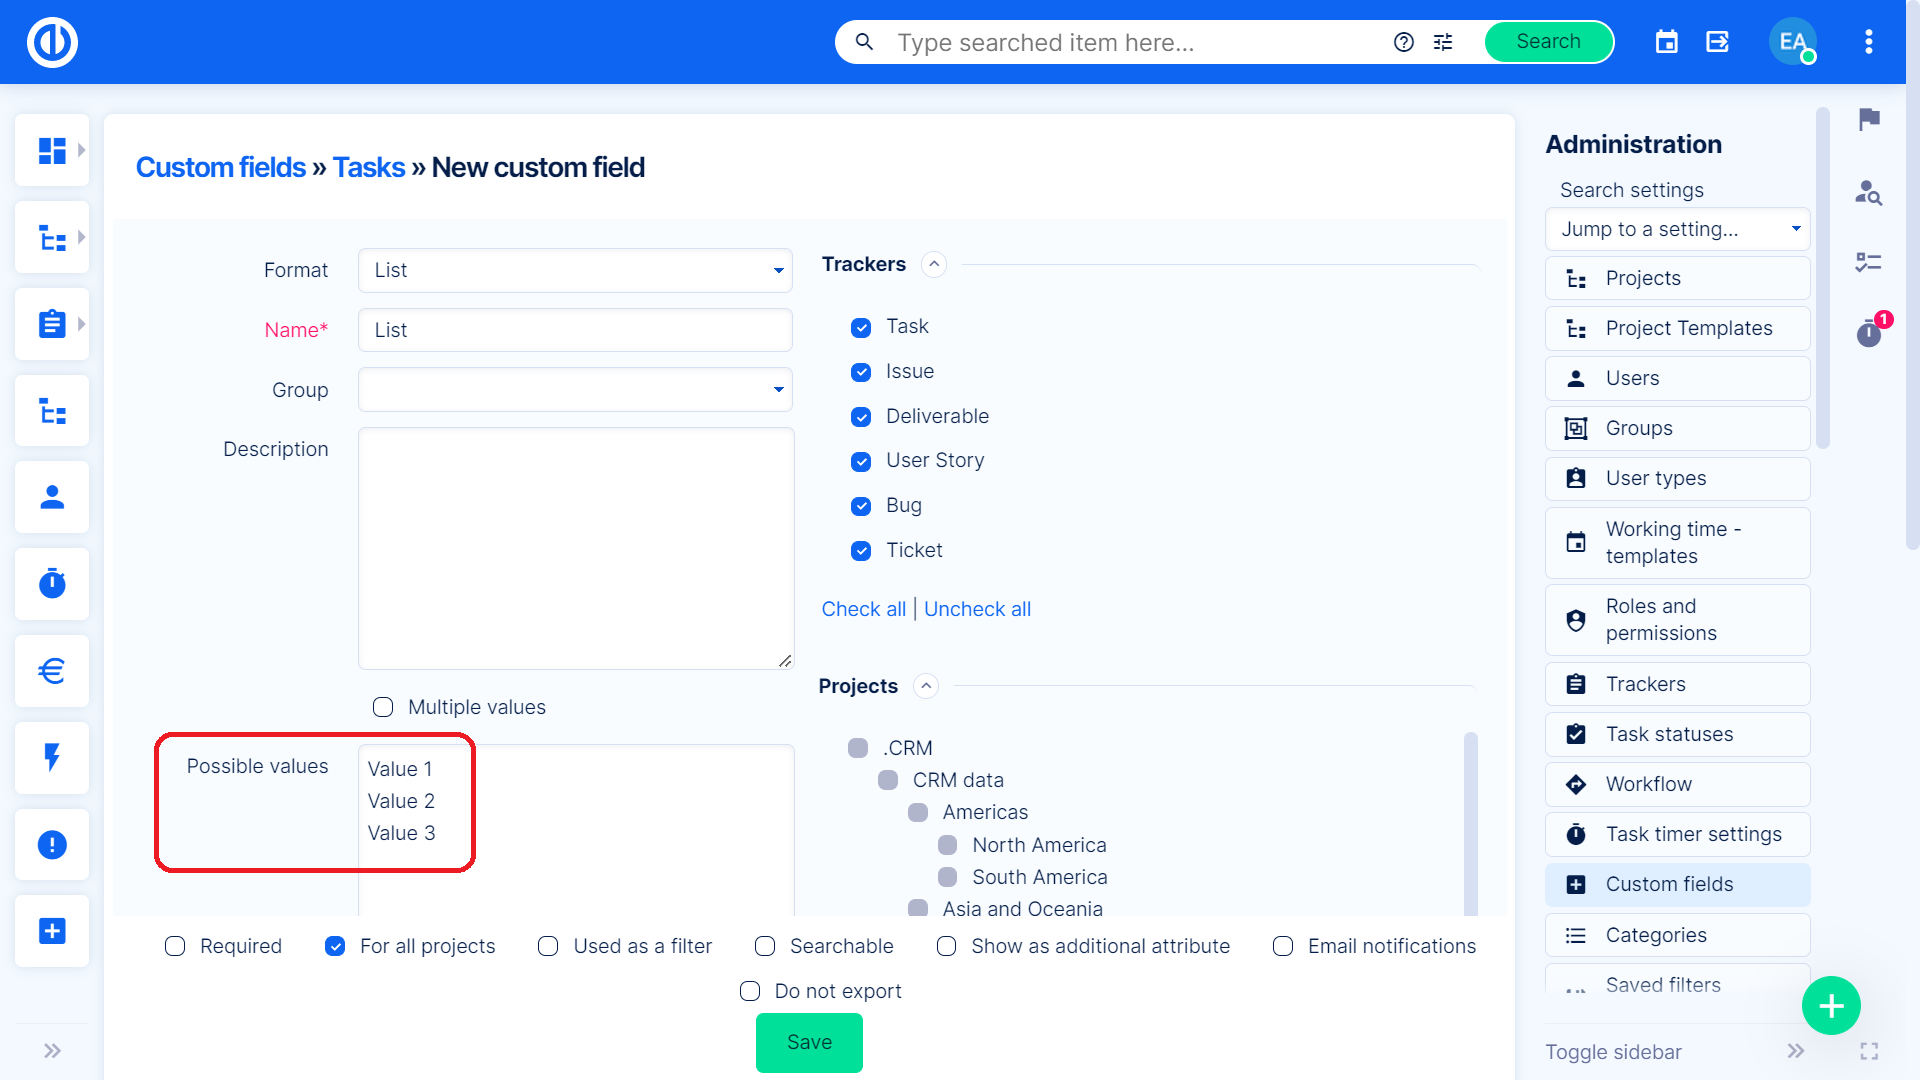Open the timer stopwatch icon in left sidebar
This screenshot has width=1920, height=1080.
pyautogui.click(x=52, y=583)
